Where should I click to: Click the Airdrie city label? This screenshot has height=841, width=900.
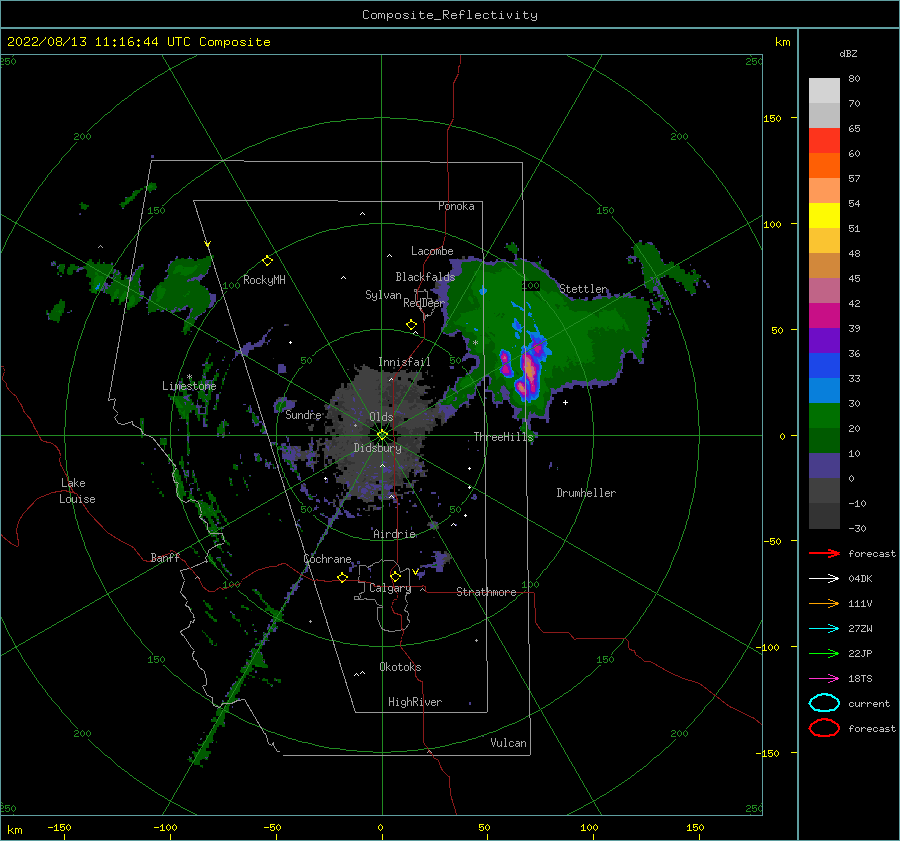[x=394, y=534]
